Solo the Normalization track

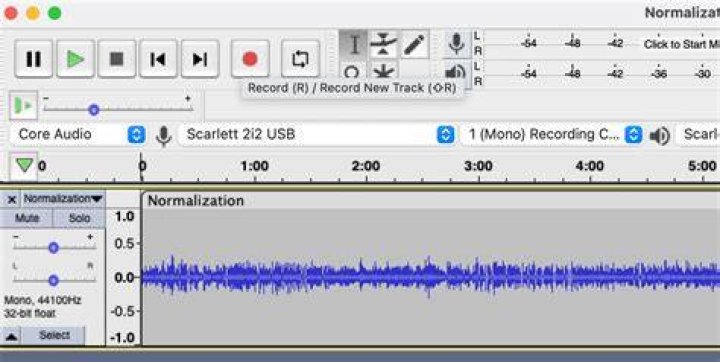(79, 218)
